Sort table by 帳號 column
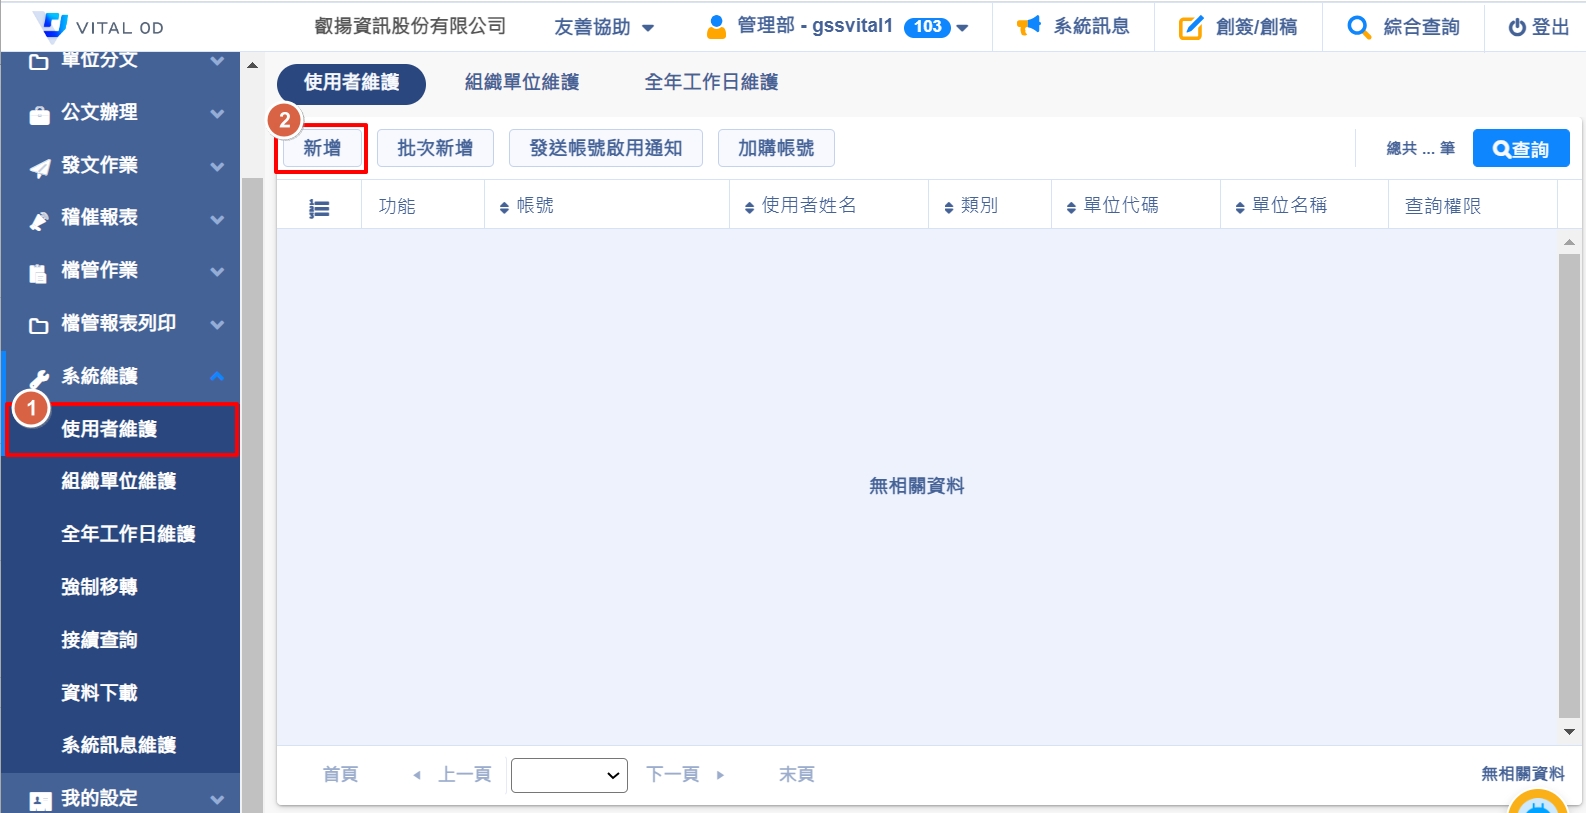This screenshot has width=1586, height=813. click(527, 206)
